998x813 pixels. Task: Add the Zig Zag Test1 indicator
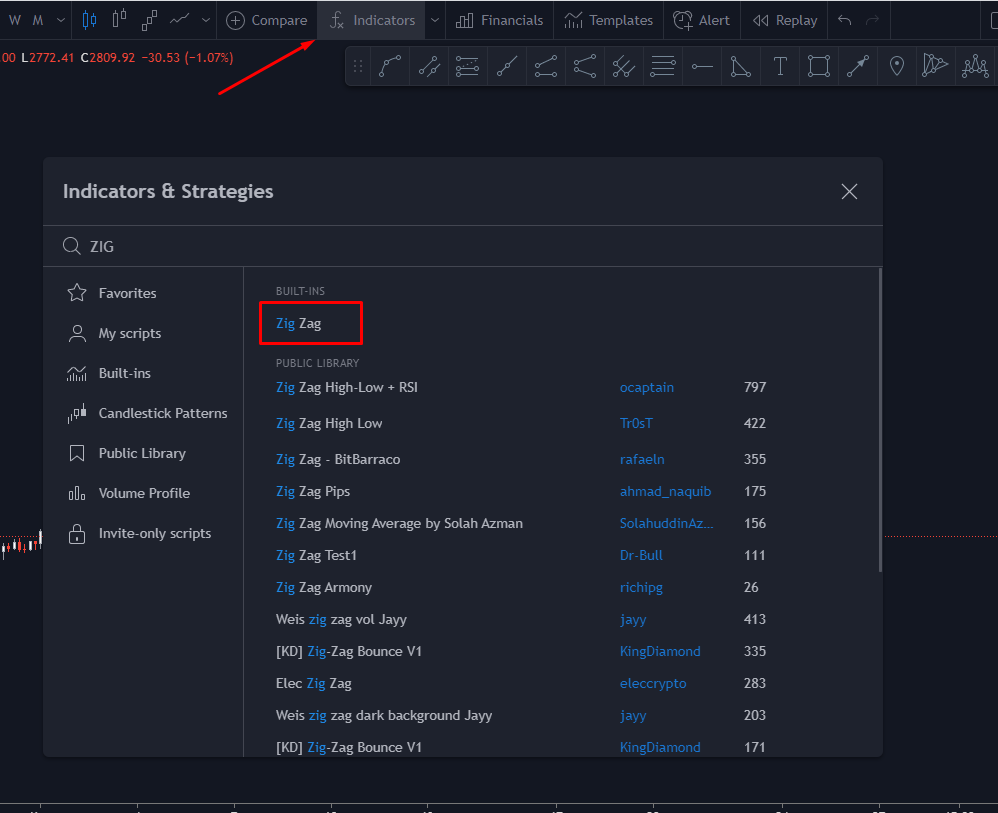[316, 555]
